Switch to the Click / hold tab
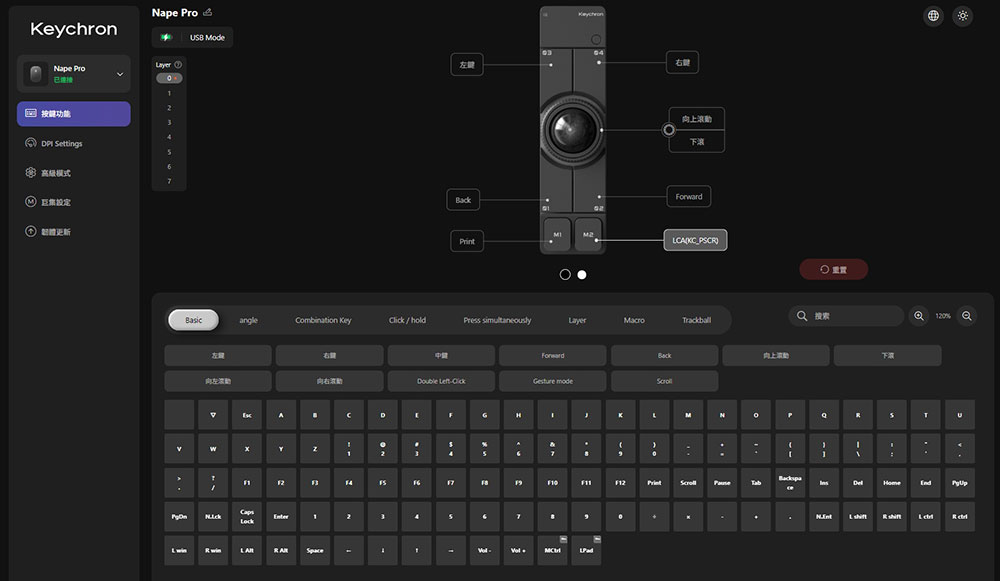 407,320
